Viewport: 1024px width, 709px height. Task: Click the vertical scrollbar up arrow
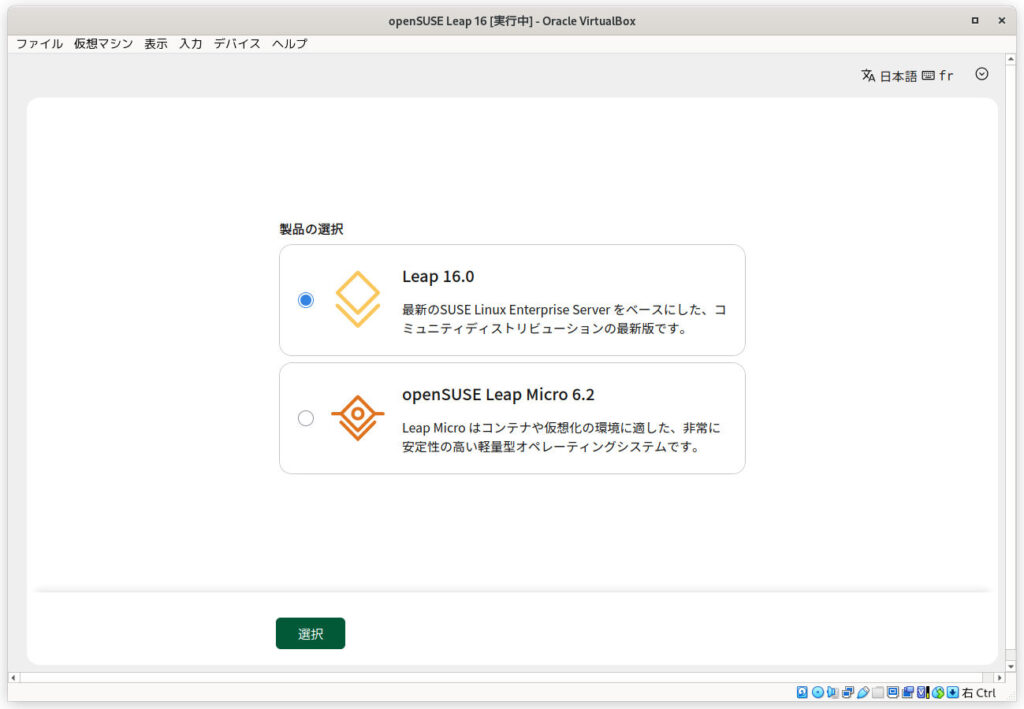[x=1011, y=59]
